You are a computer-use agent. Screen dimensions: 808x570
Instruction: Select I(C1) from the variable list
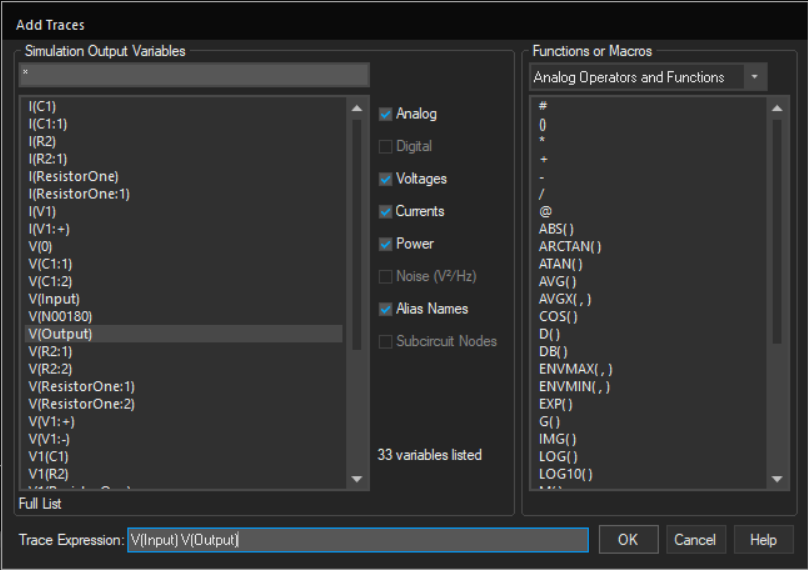coord(42,106)
